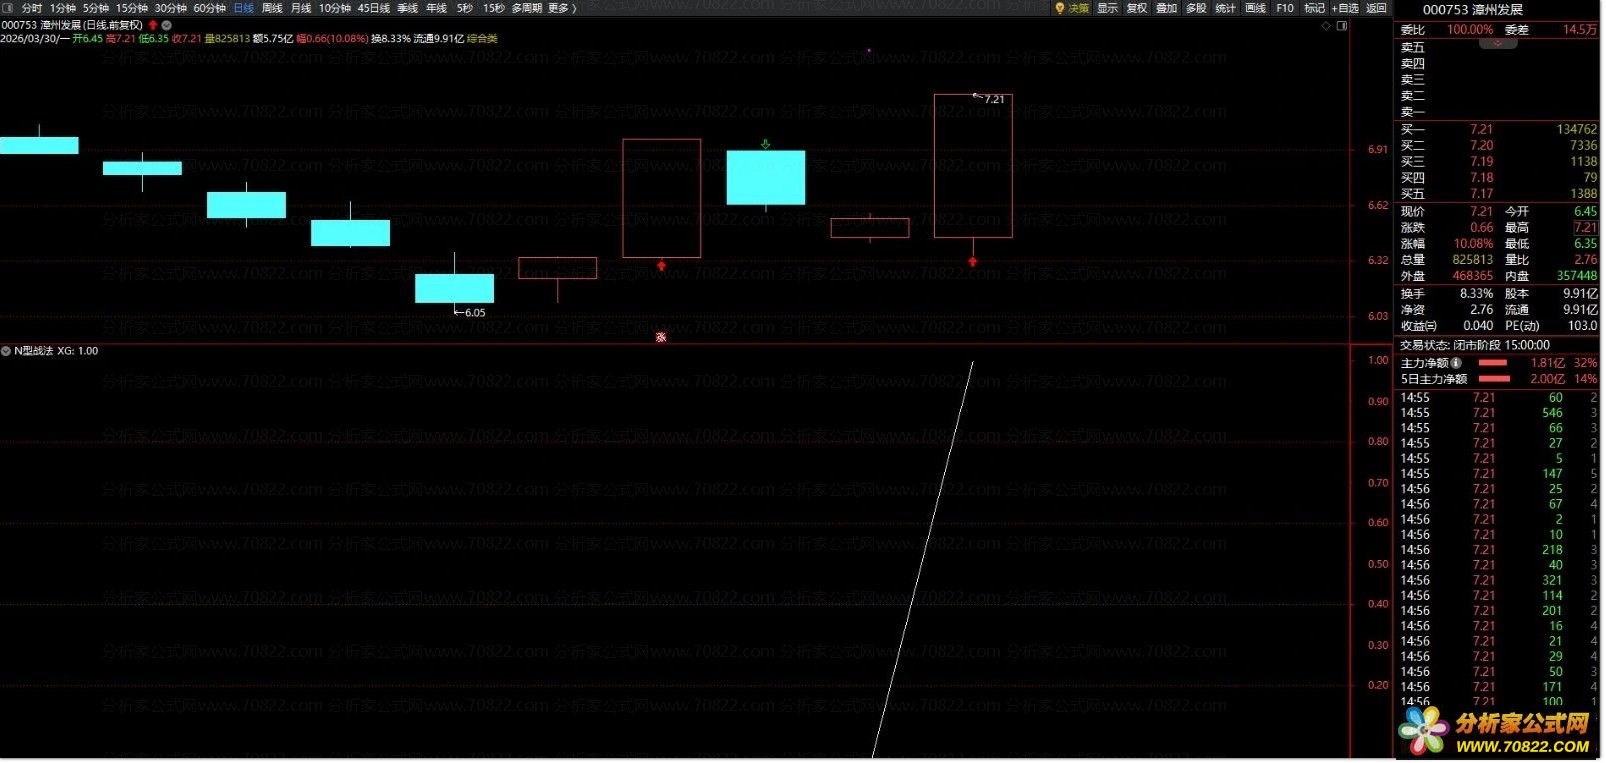This screenshot has height=763, width=1606.
Task: Click the +自选 button
Action: tap(1345, 8)
